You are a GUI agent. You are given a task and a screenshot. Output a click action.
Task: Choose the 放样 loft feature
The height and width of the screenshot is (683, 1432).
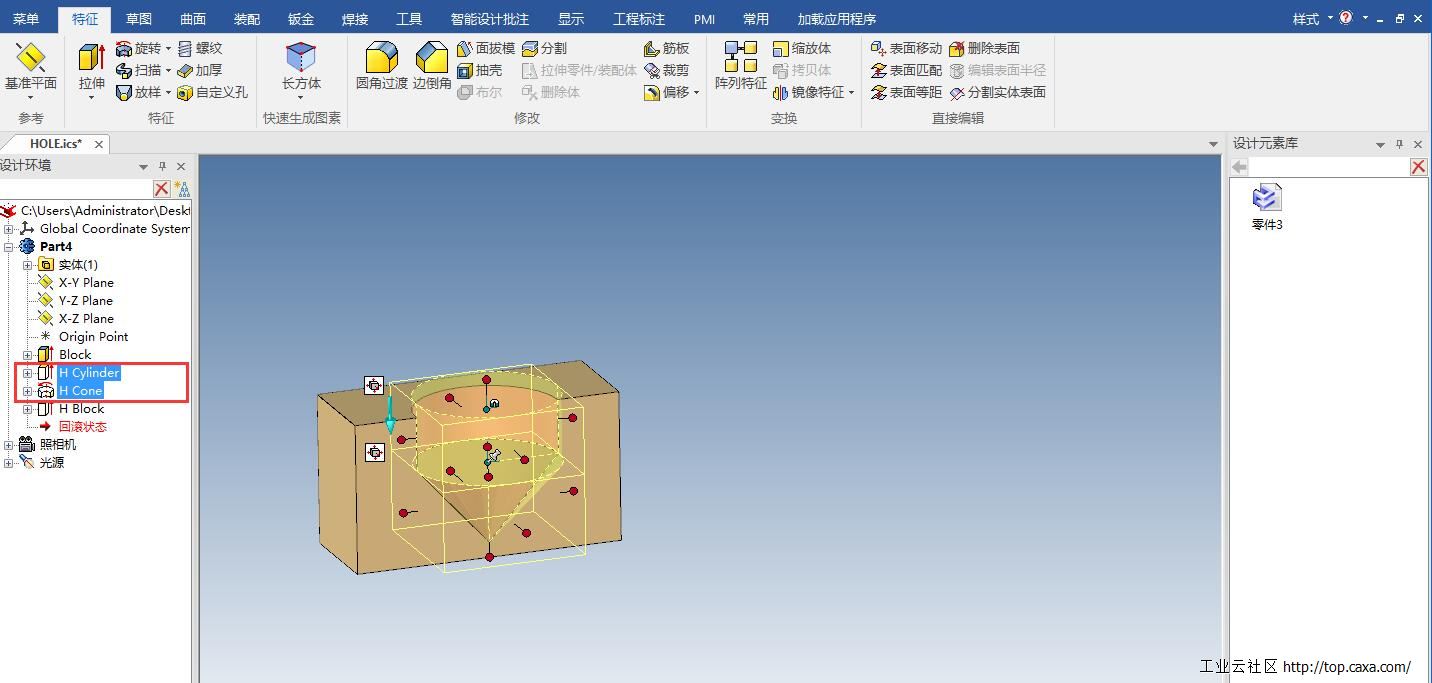138,92
